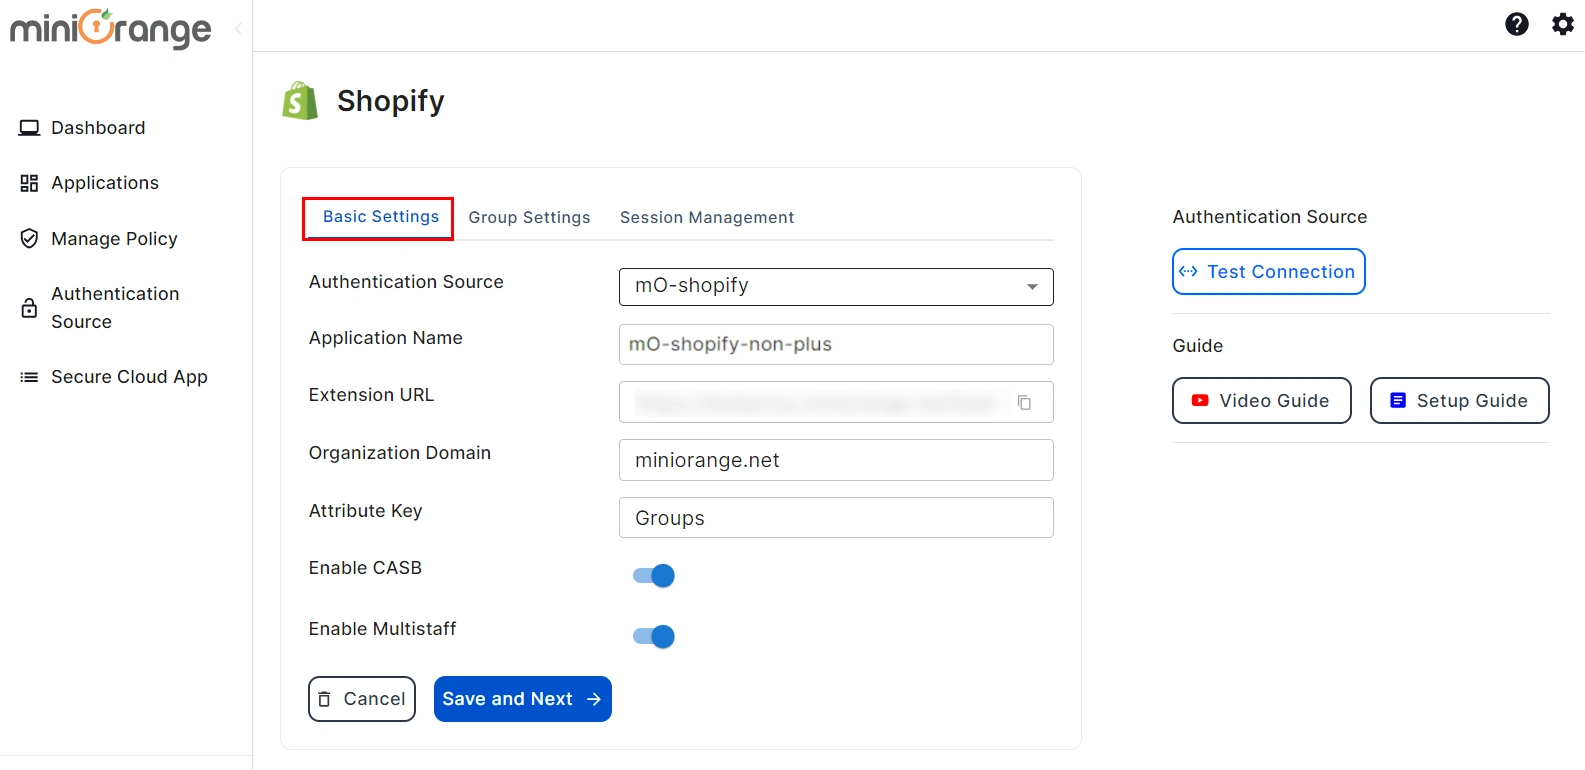Viewport: 1585px width, 770px height.
Task: Click the Manage Policy shield icon
Action: pos(30,239)
